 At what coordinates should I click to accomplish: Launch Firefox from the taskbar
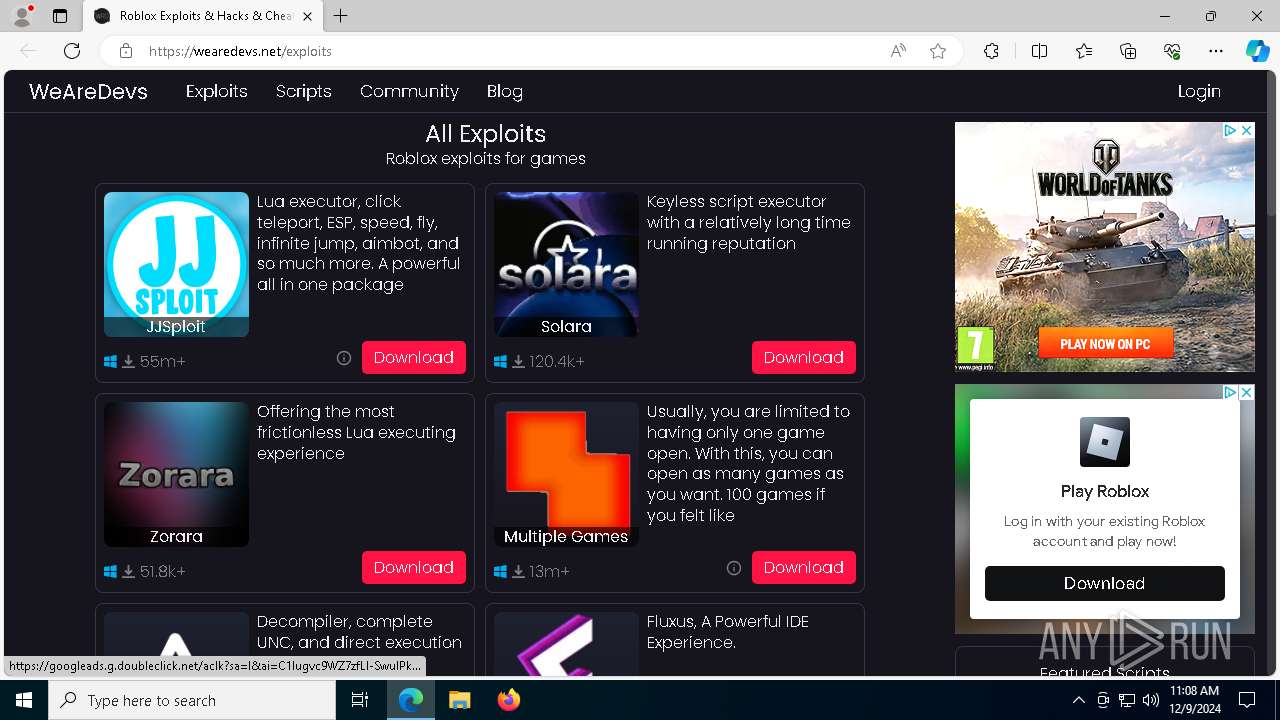pyautogui.click(x=508, y=700)
